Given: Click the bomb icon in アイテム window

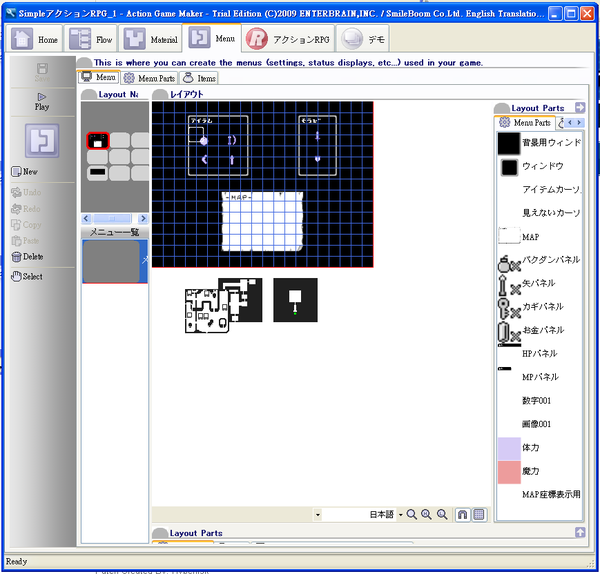Looking at the screenshot, I should click(x=204, y=141).
